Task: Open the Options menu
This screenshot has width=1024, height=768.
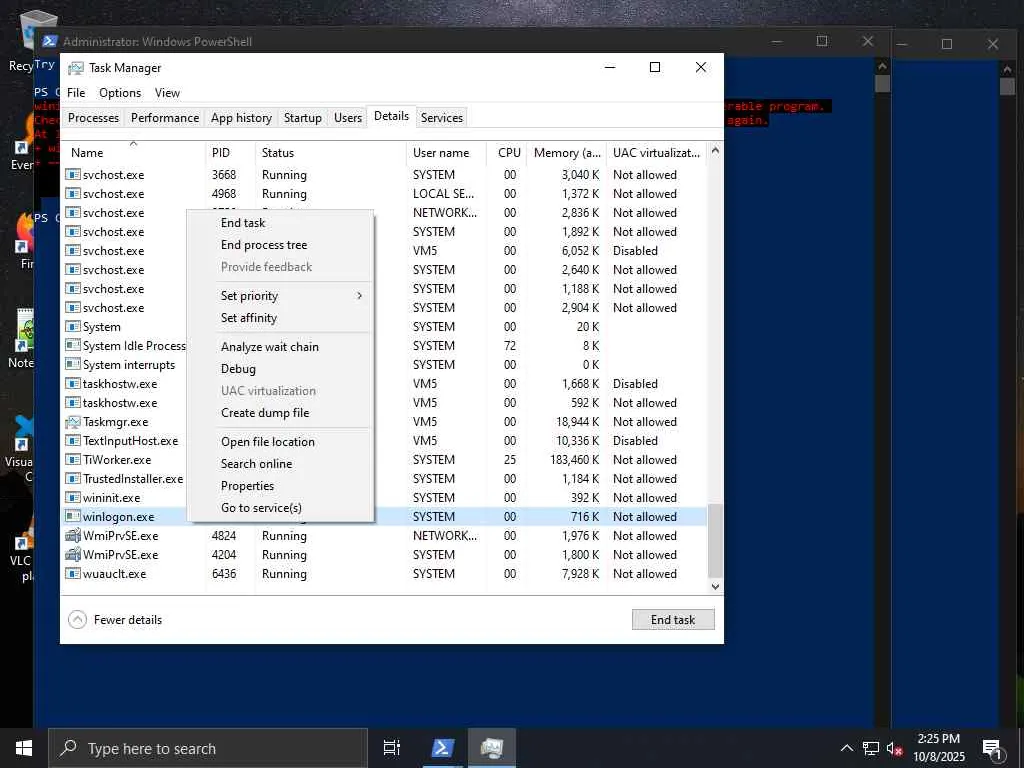Action: click(x=120, y=93)
